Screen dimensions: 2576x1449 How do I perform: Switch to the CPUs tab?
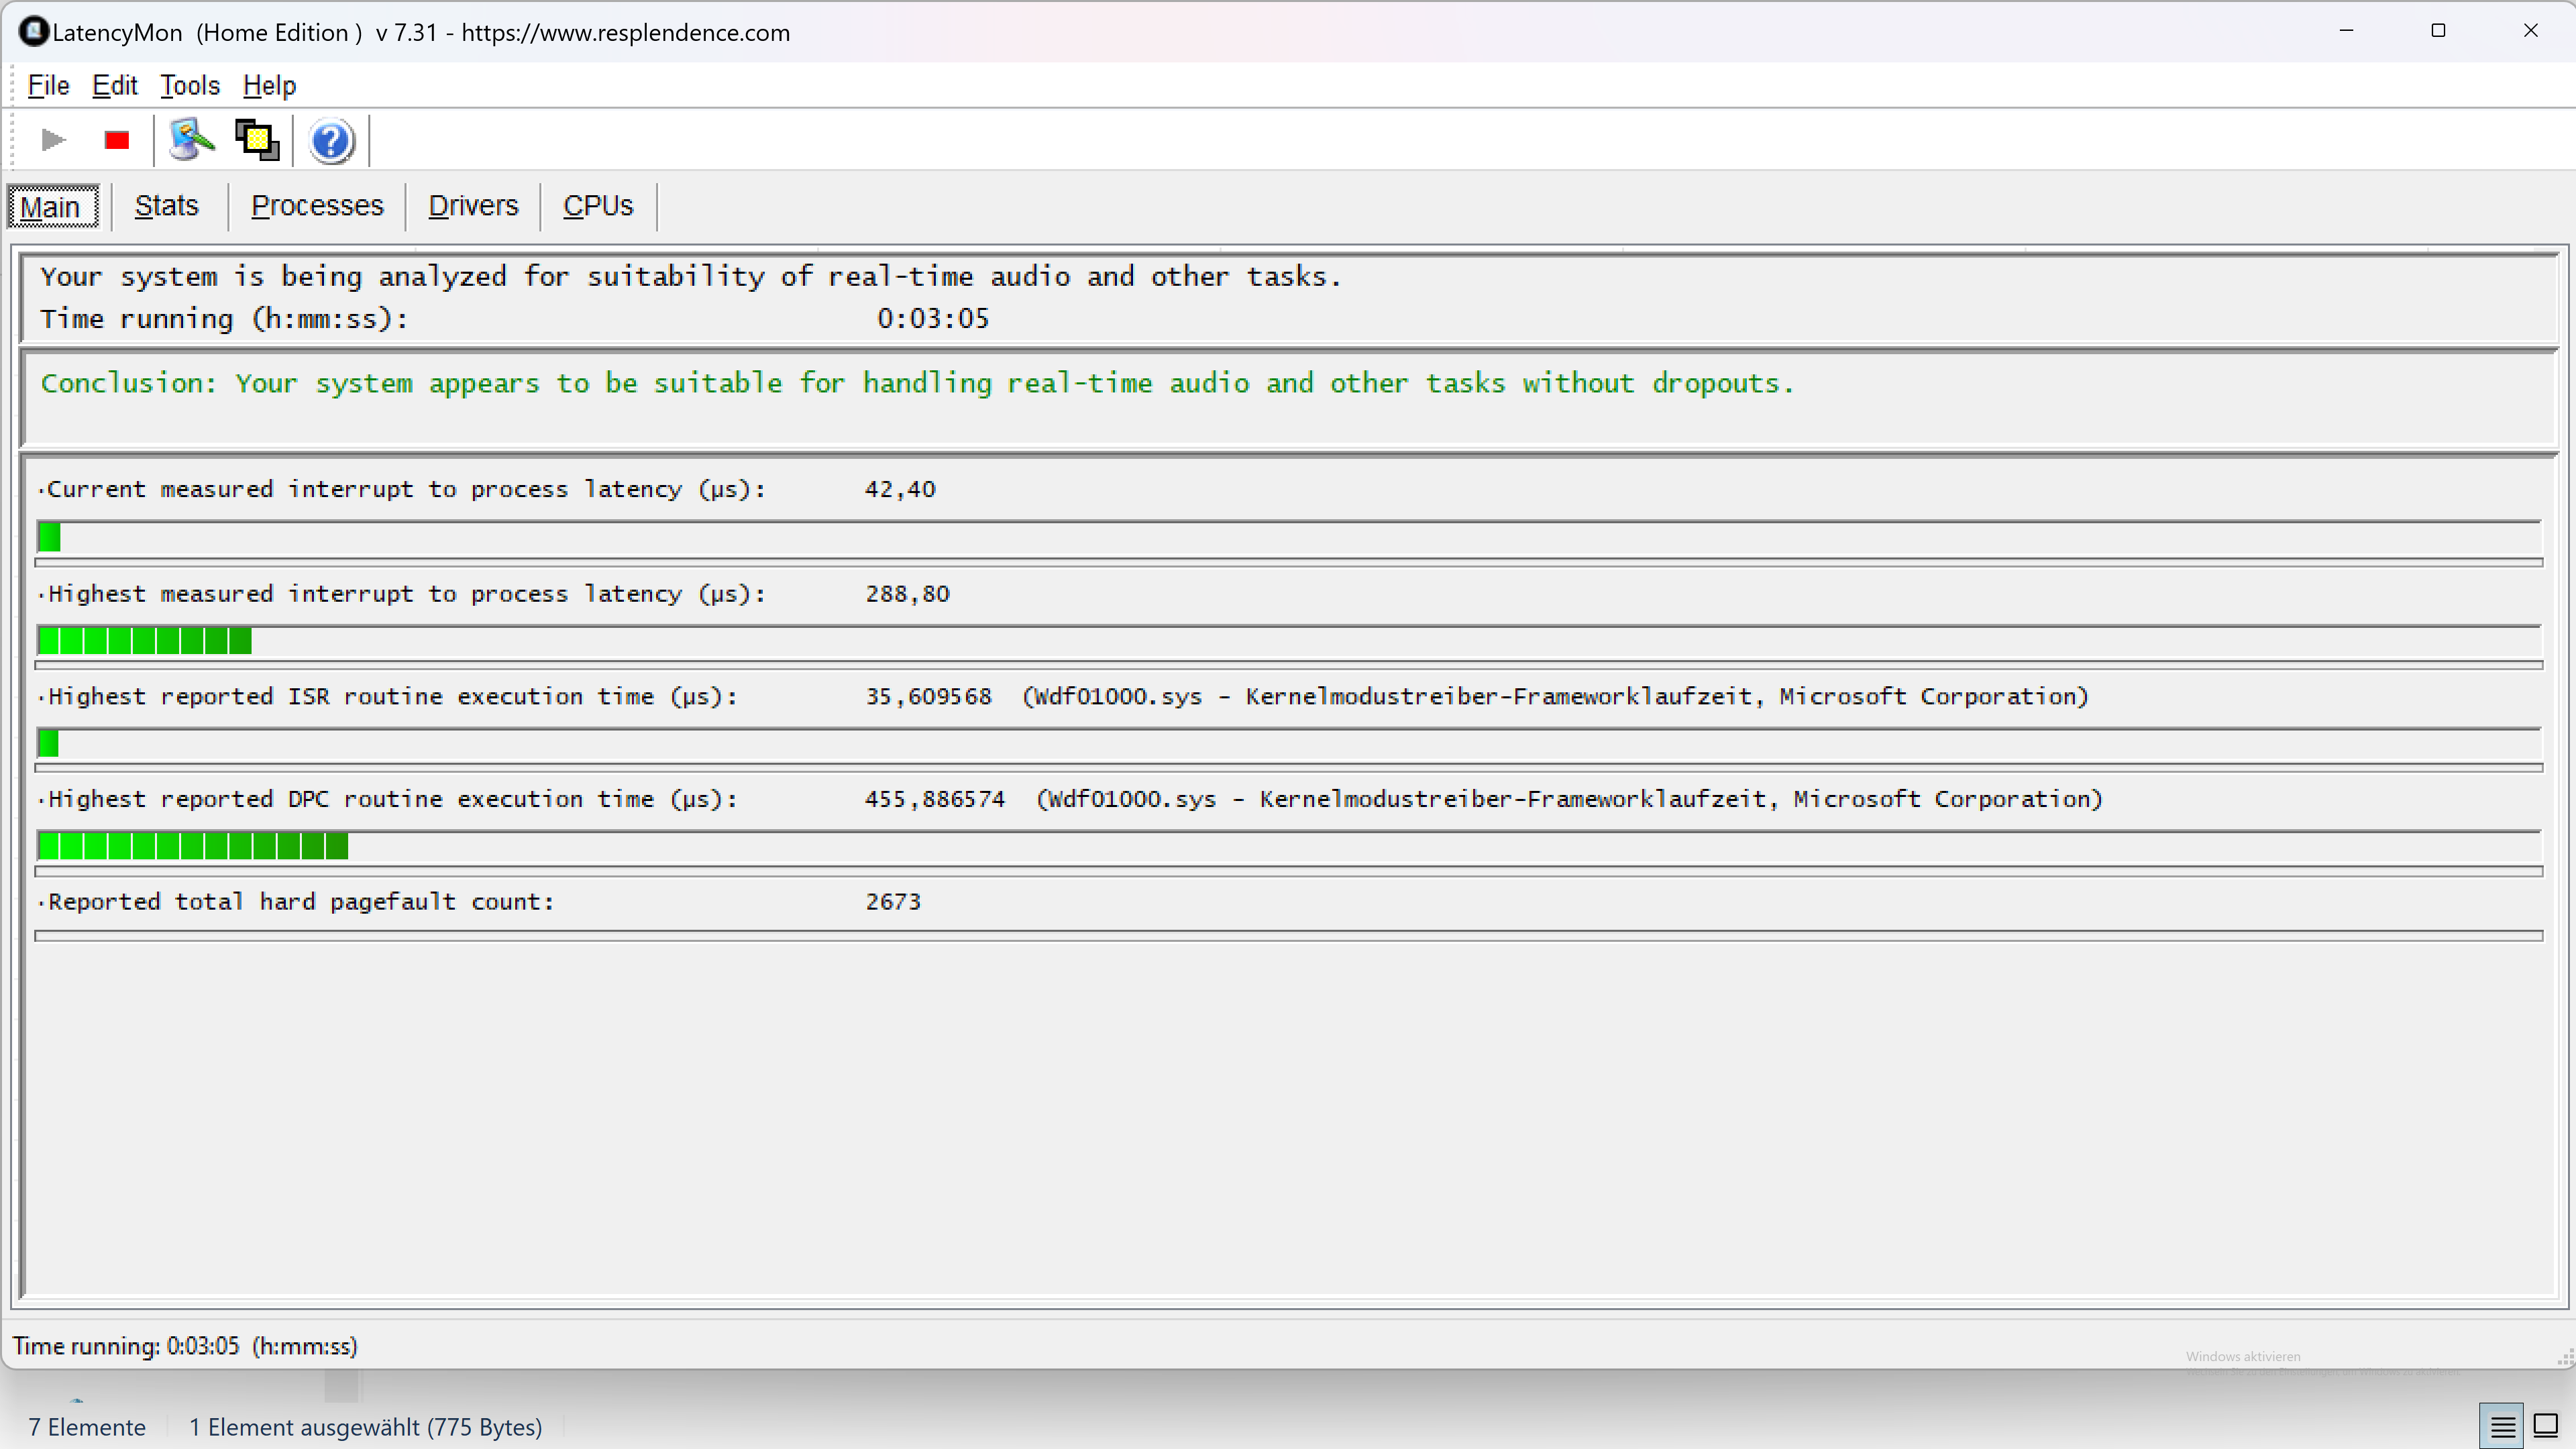(598, 206)
